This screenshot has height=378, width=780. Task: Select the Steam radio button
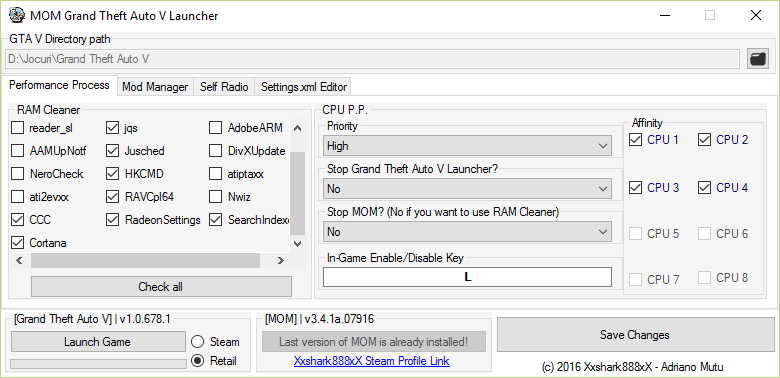197,342
